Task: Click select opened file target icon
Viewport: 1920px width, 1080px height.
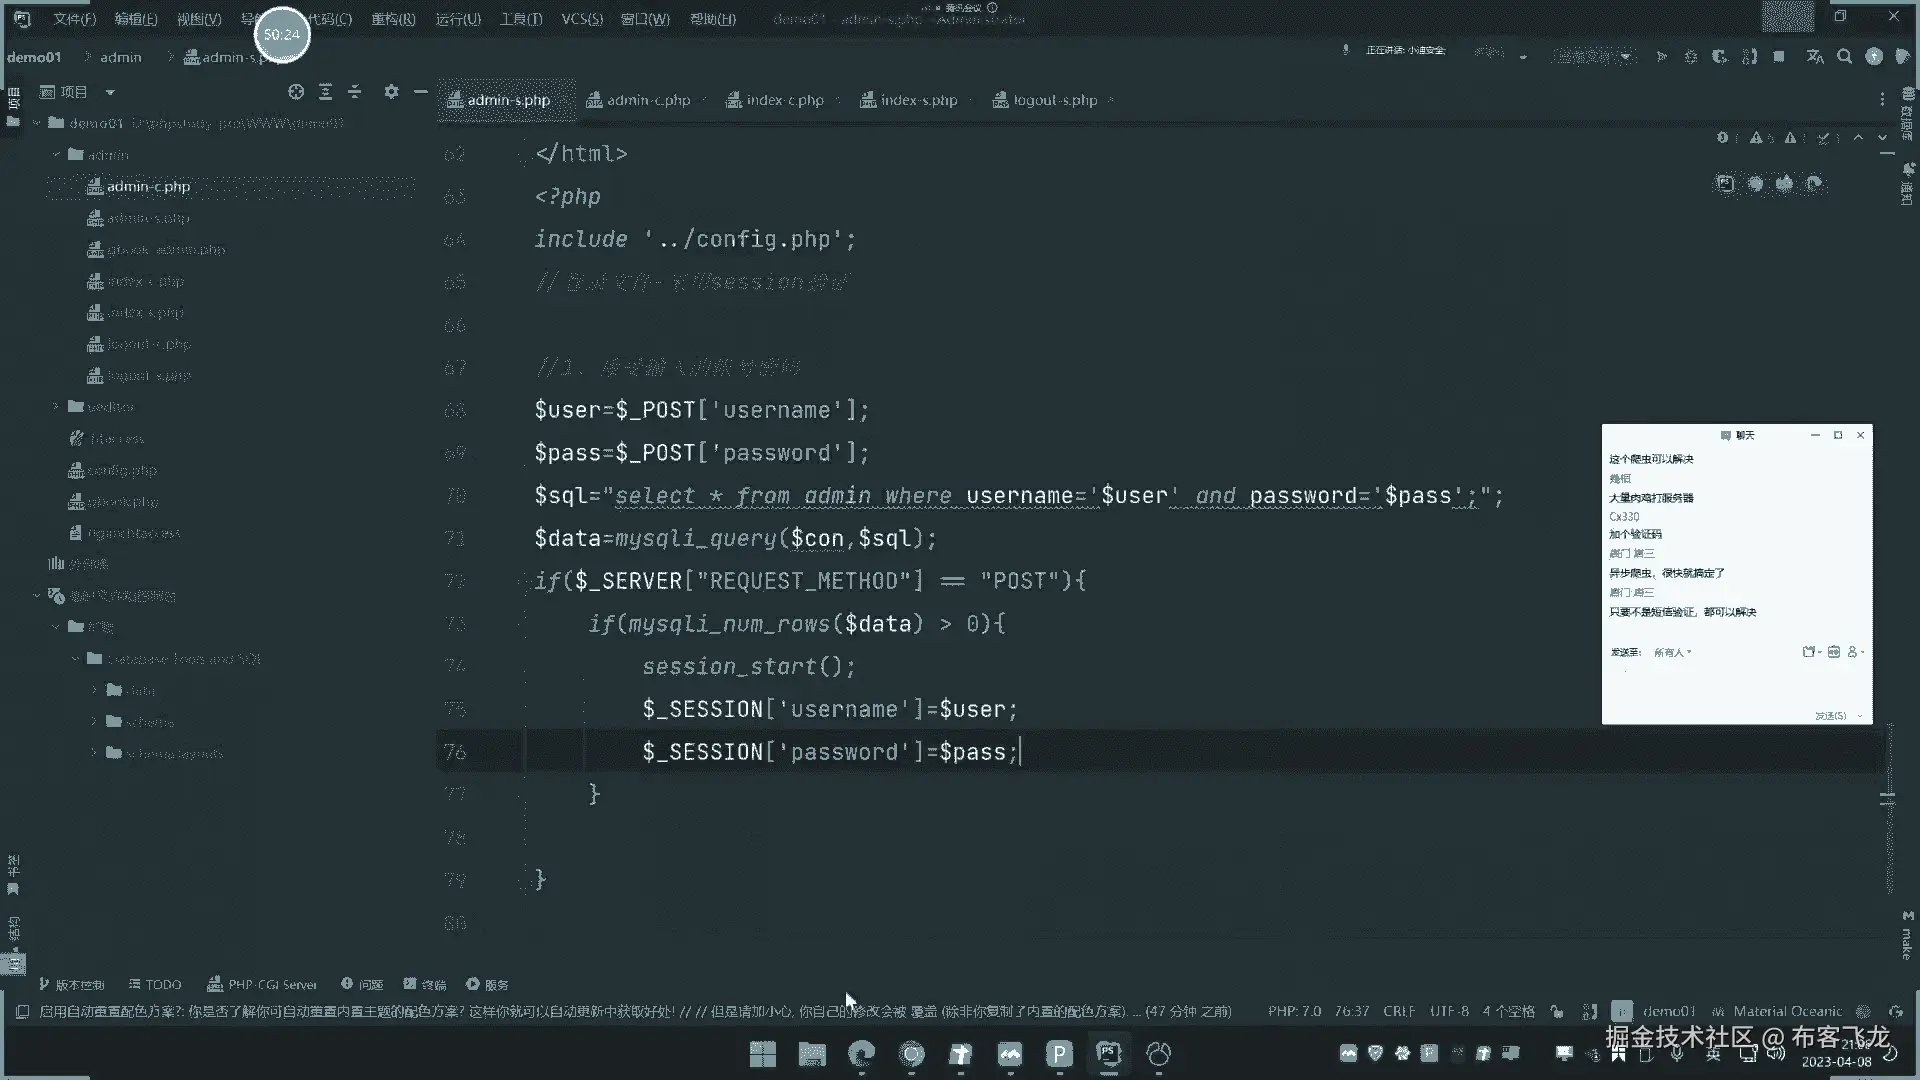Action: (296, 91)
